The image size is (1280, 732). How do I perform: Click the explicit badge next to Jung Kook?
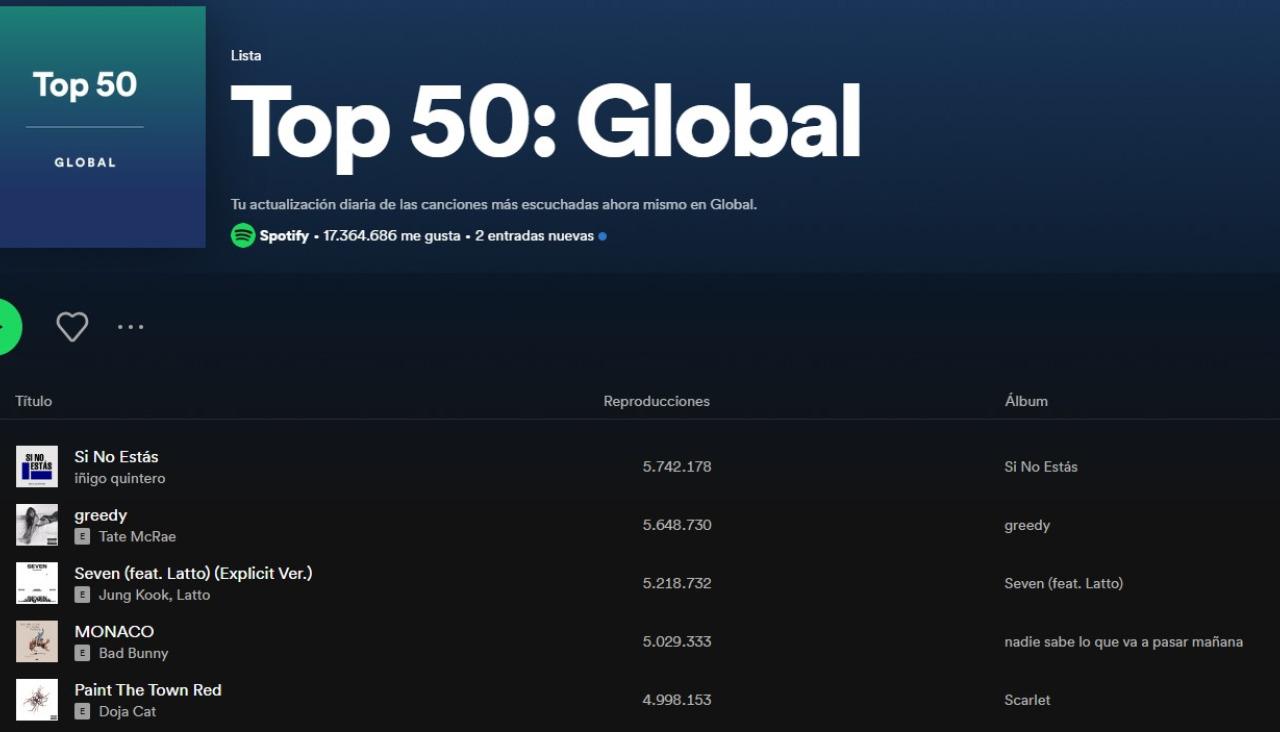81,595
